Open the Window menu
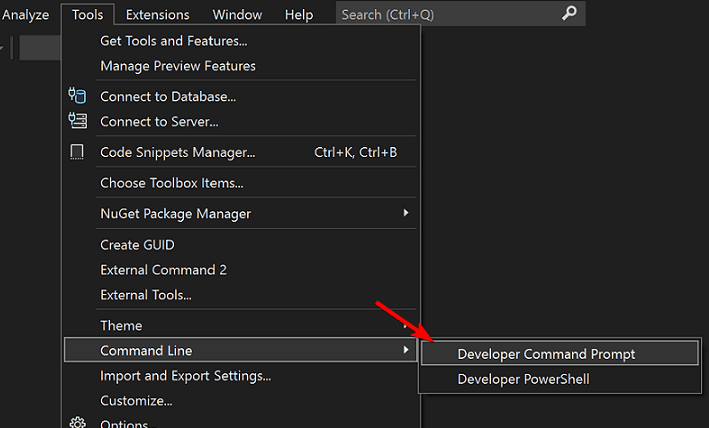 237,14
